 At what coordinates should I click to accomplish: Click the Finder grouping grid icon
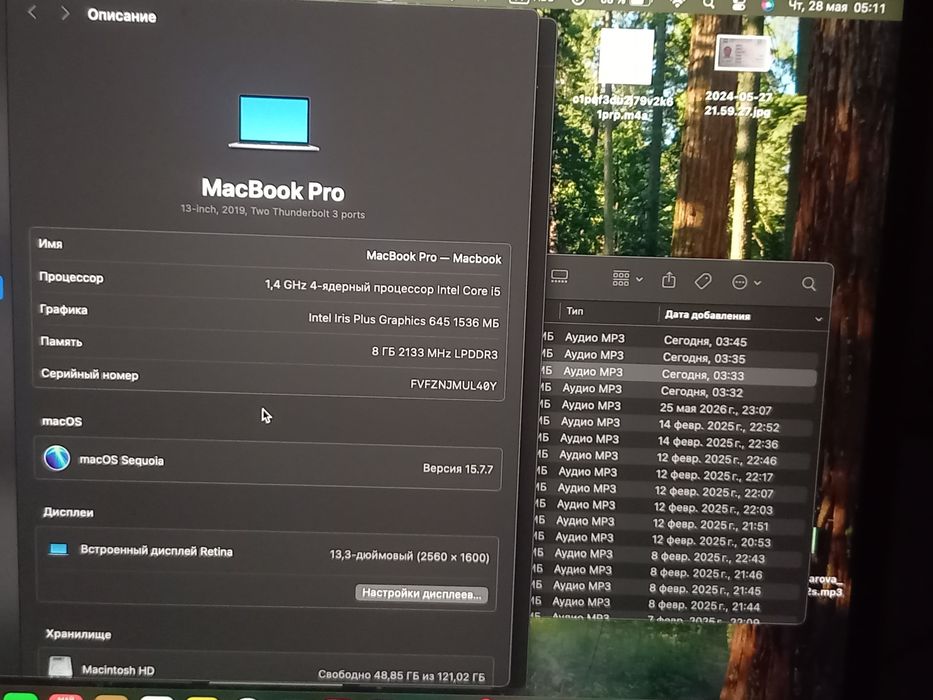pos(621,278)
